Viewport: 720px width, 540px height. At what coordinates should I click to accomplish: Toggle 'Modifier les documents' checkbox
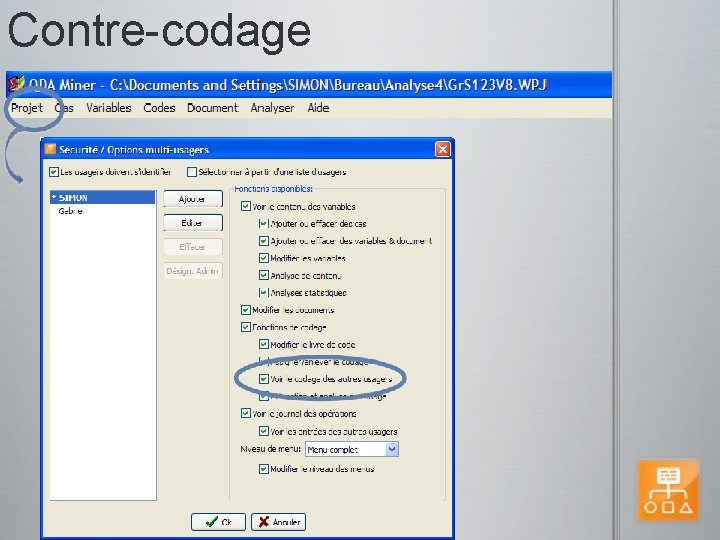click(246, 310)
